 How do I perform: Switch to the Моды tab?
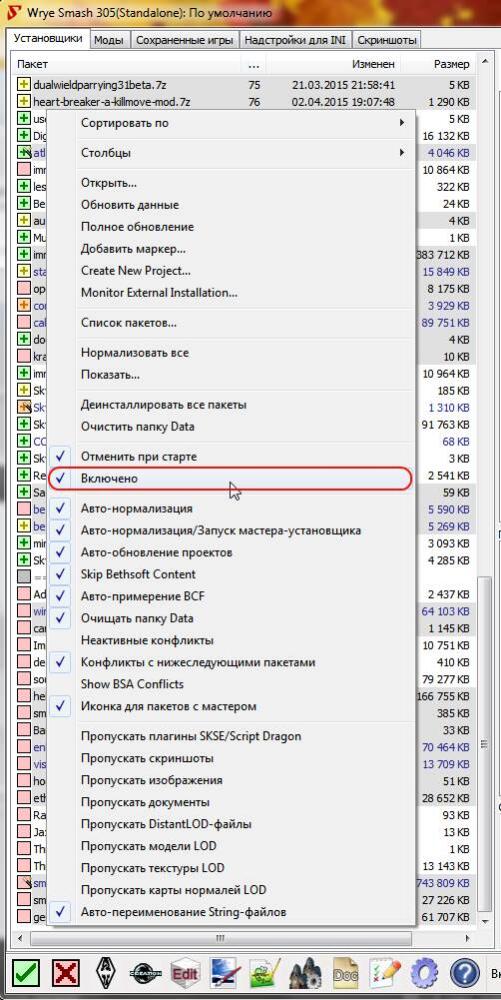pos(108,40)
